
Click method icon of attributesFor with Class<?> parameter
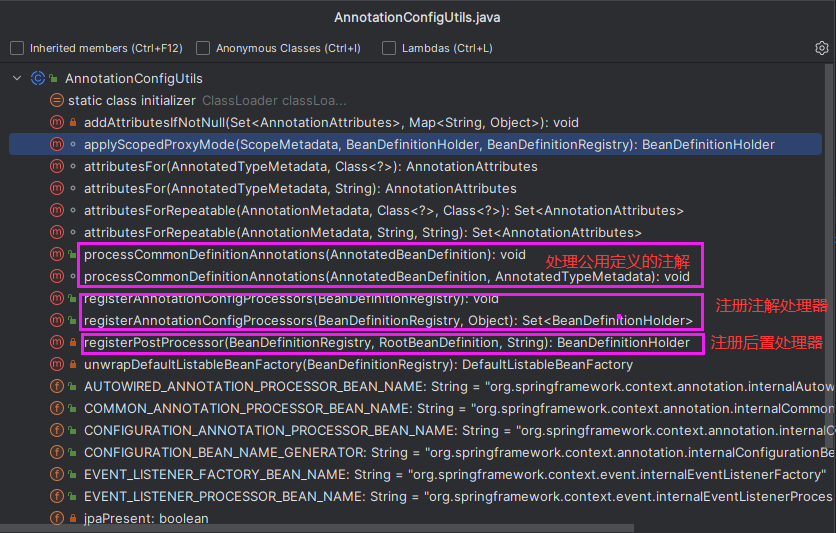point(57,166)
